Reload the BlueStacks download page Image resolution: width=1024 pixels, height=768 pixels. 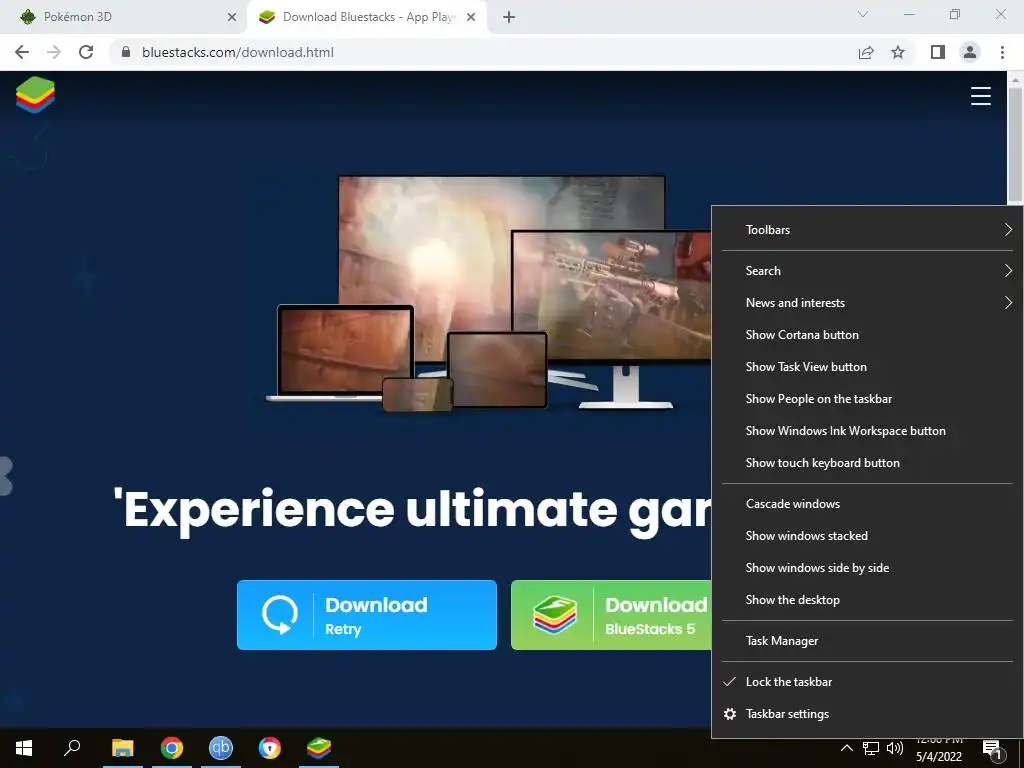pos(86,52)
